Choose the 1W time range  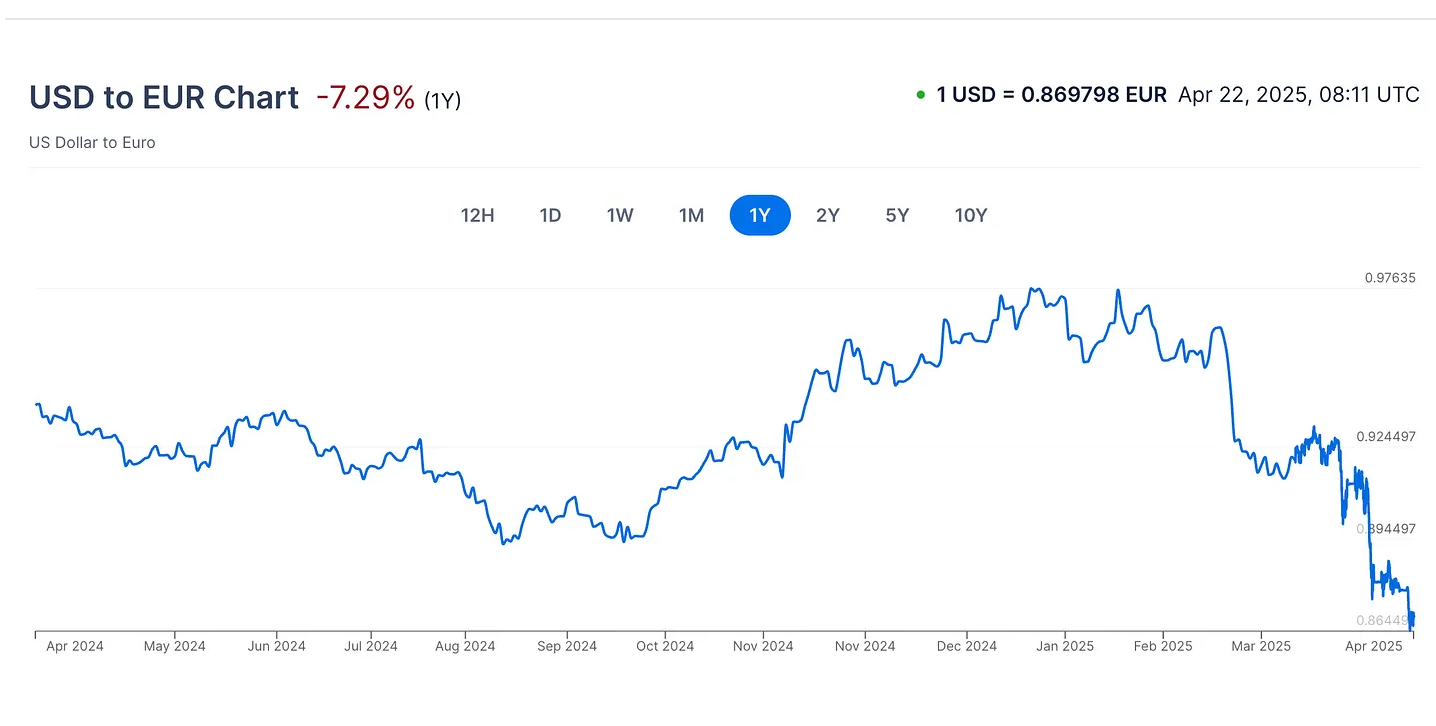coord(620,215)
